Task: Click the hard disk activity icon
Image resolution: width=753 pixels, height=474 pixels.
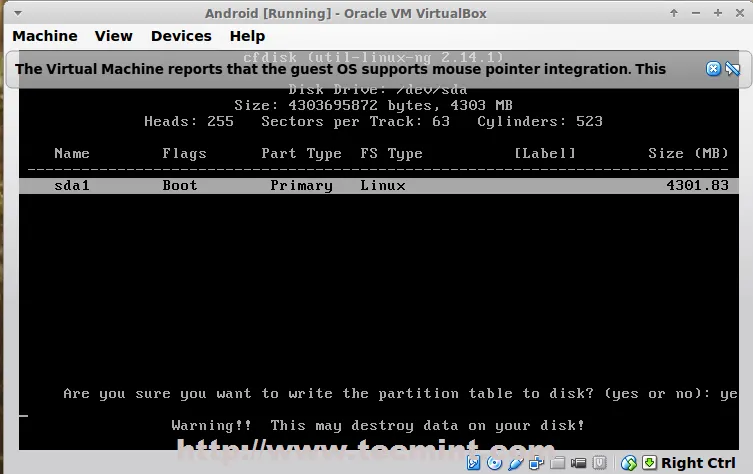Action: click(x=473, y=463)
